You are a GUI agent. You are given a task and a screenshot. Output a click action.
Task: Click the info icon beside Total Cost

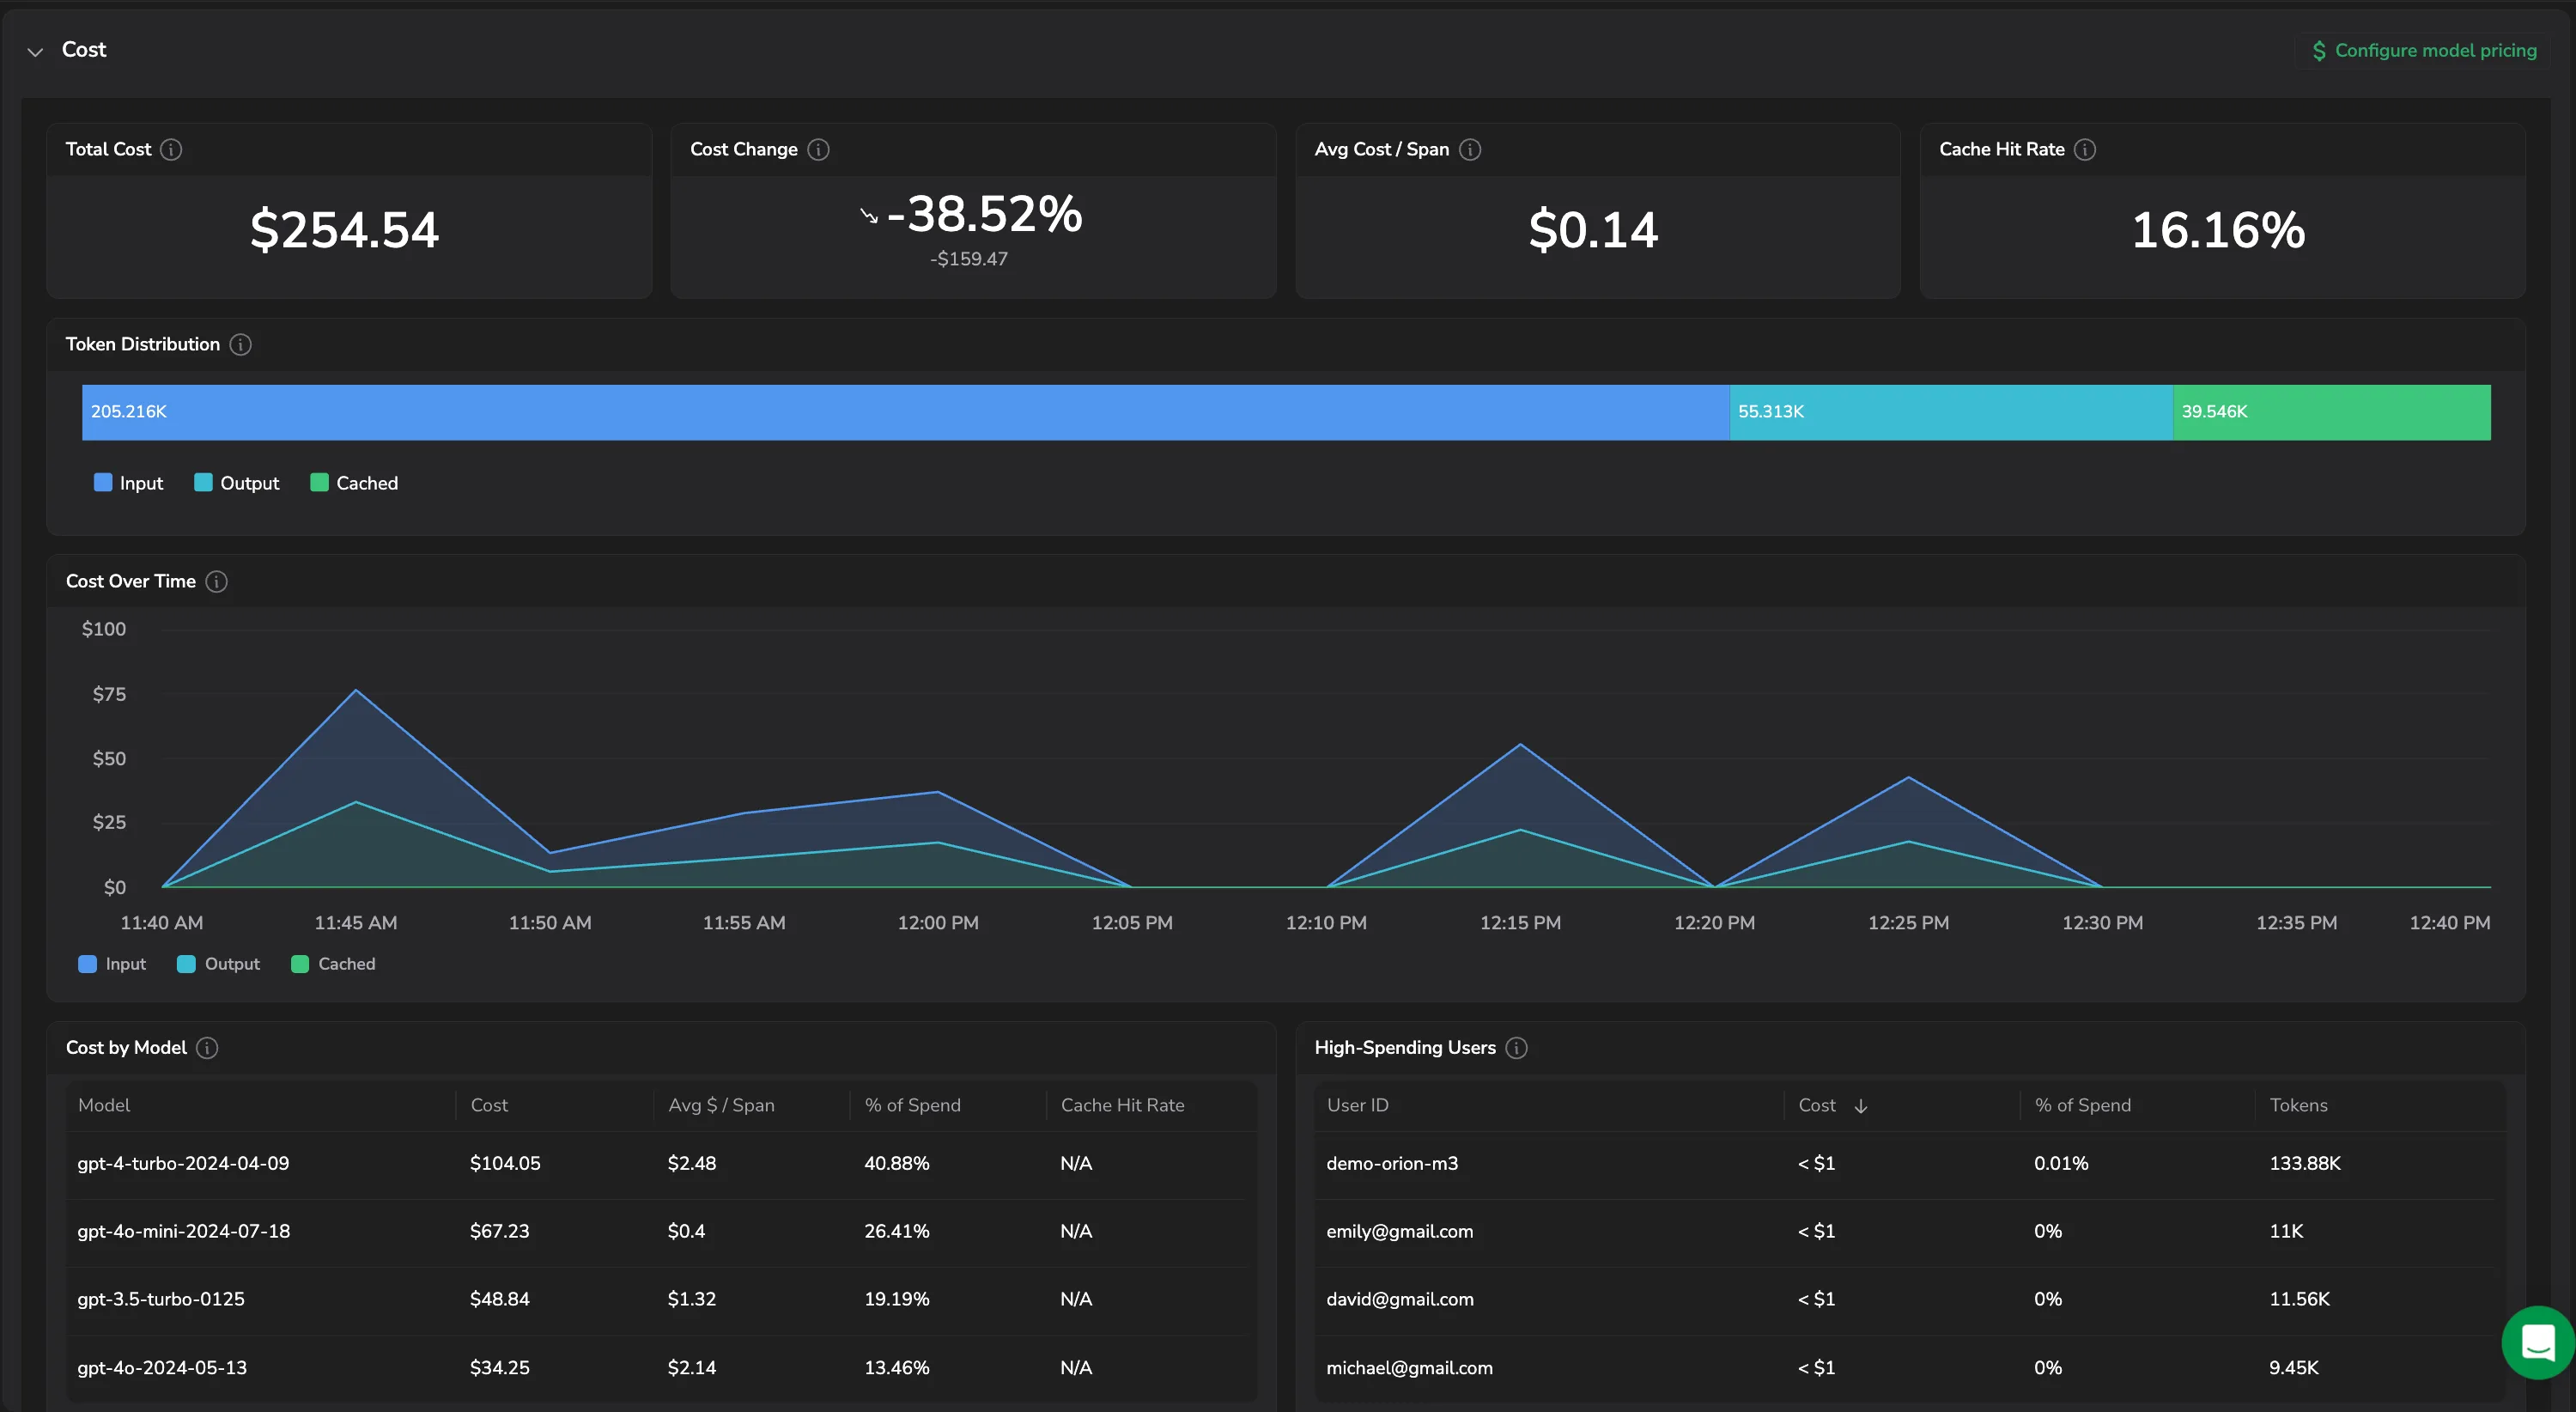coord(171,149)
